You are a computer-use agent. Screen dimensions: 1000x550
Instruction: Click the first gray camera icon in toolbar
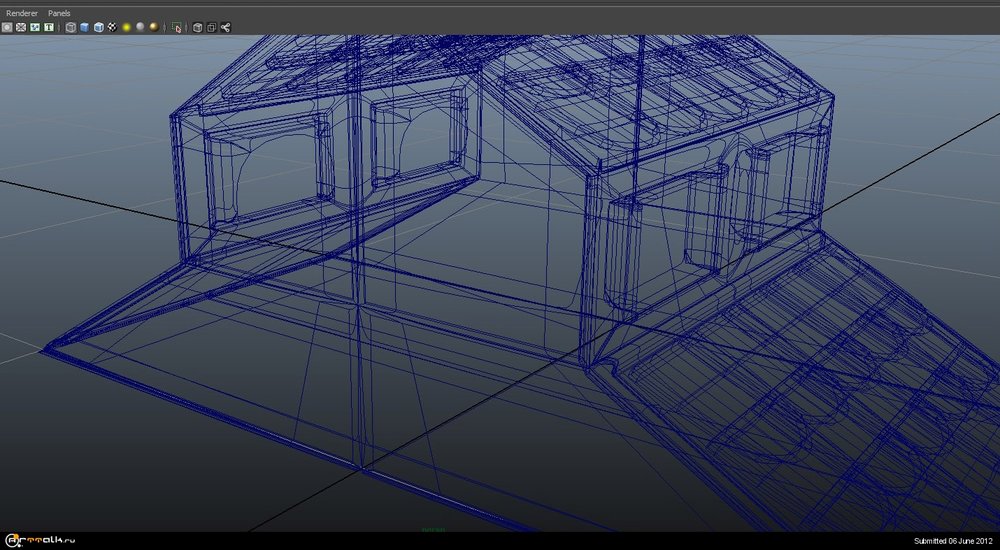pyautogui.click(x=7, y=28)
